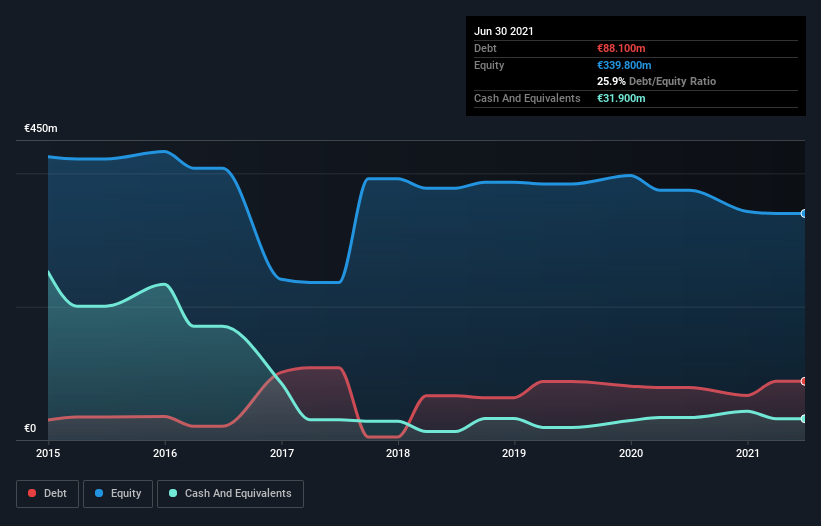The width and height of the screenshot is (821, 526).
Task: Toggle the Debt series legend button
Action: coord(48,494)
